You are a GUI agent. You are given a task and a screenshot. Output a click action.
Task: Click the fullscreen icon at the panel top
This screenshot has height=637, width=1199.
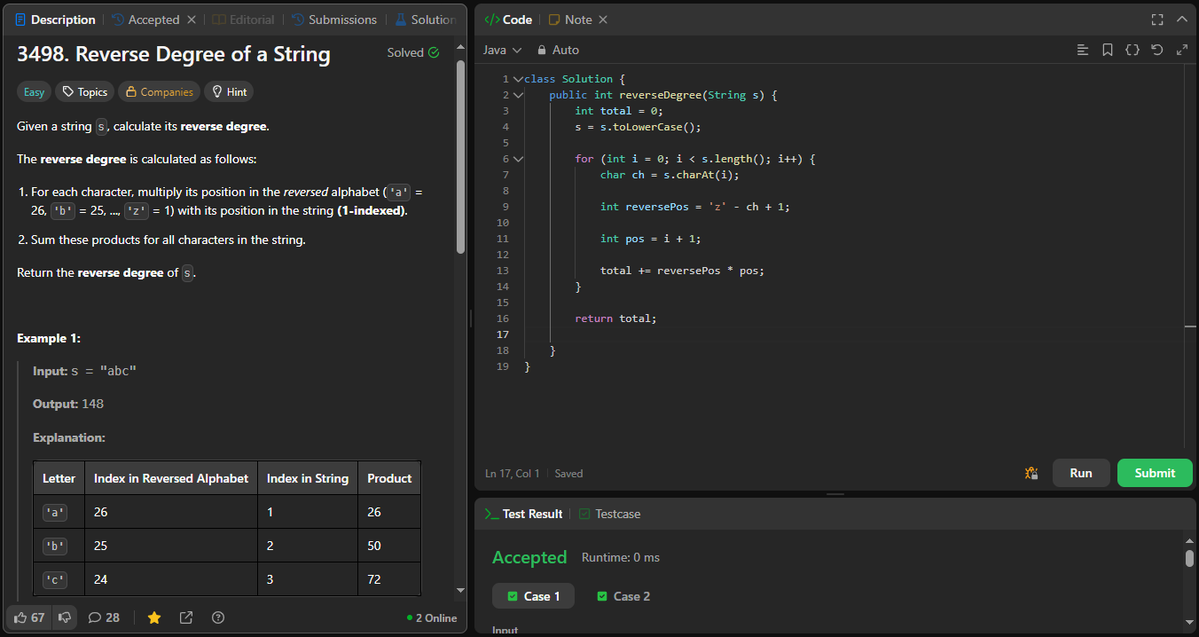(x=1157, y=20)
